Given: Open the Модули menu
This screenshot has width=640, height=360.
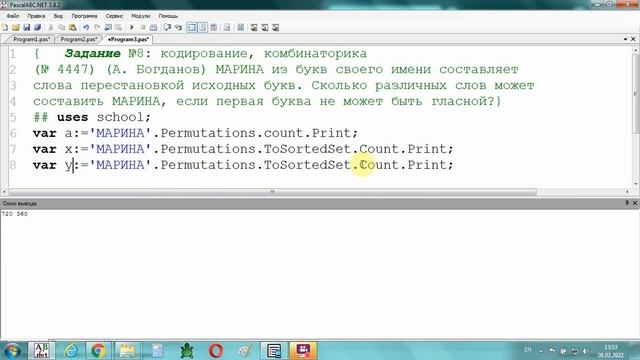Looking at the screenshot, I should 141,16.
